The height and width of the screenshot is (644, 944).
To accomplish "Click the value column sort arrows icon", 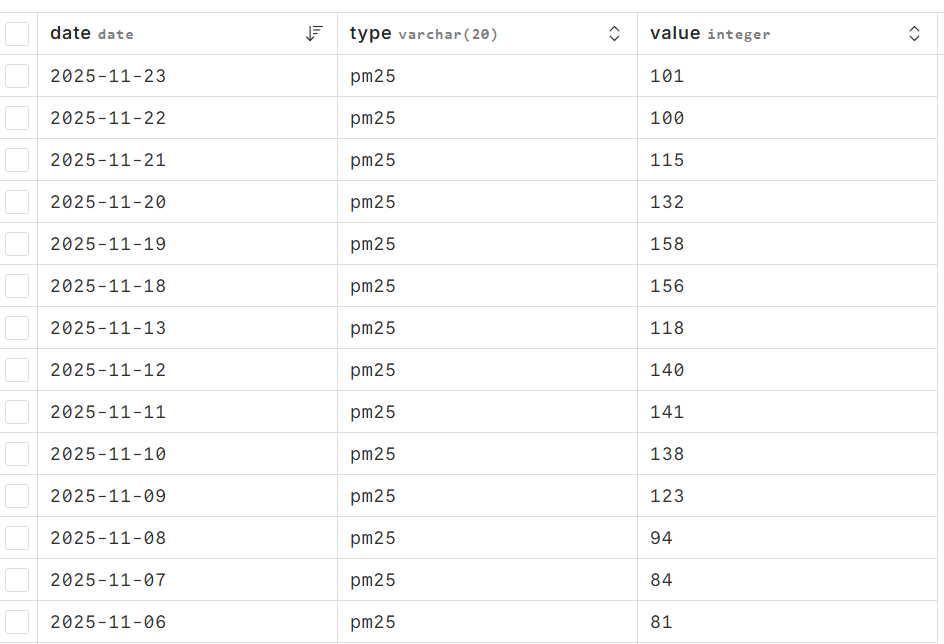I will point(914,34).
